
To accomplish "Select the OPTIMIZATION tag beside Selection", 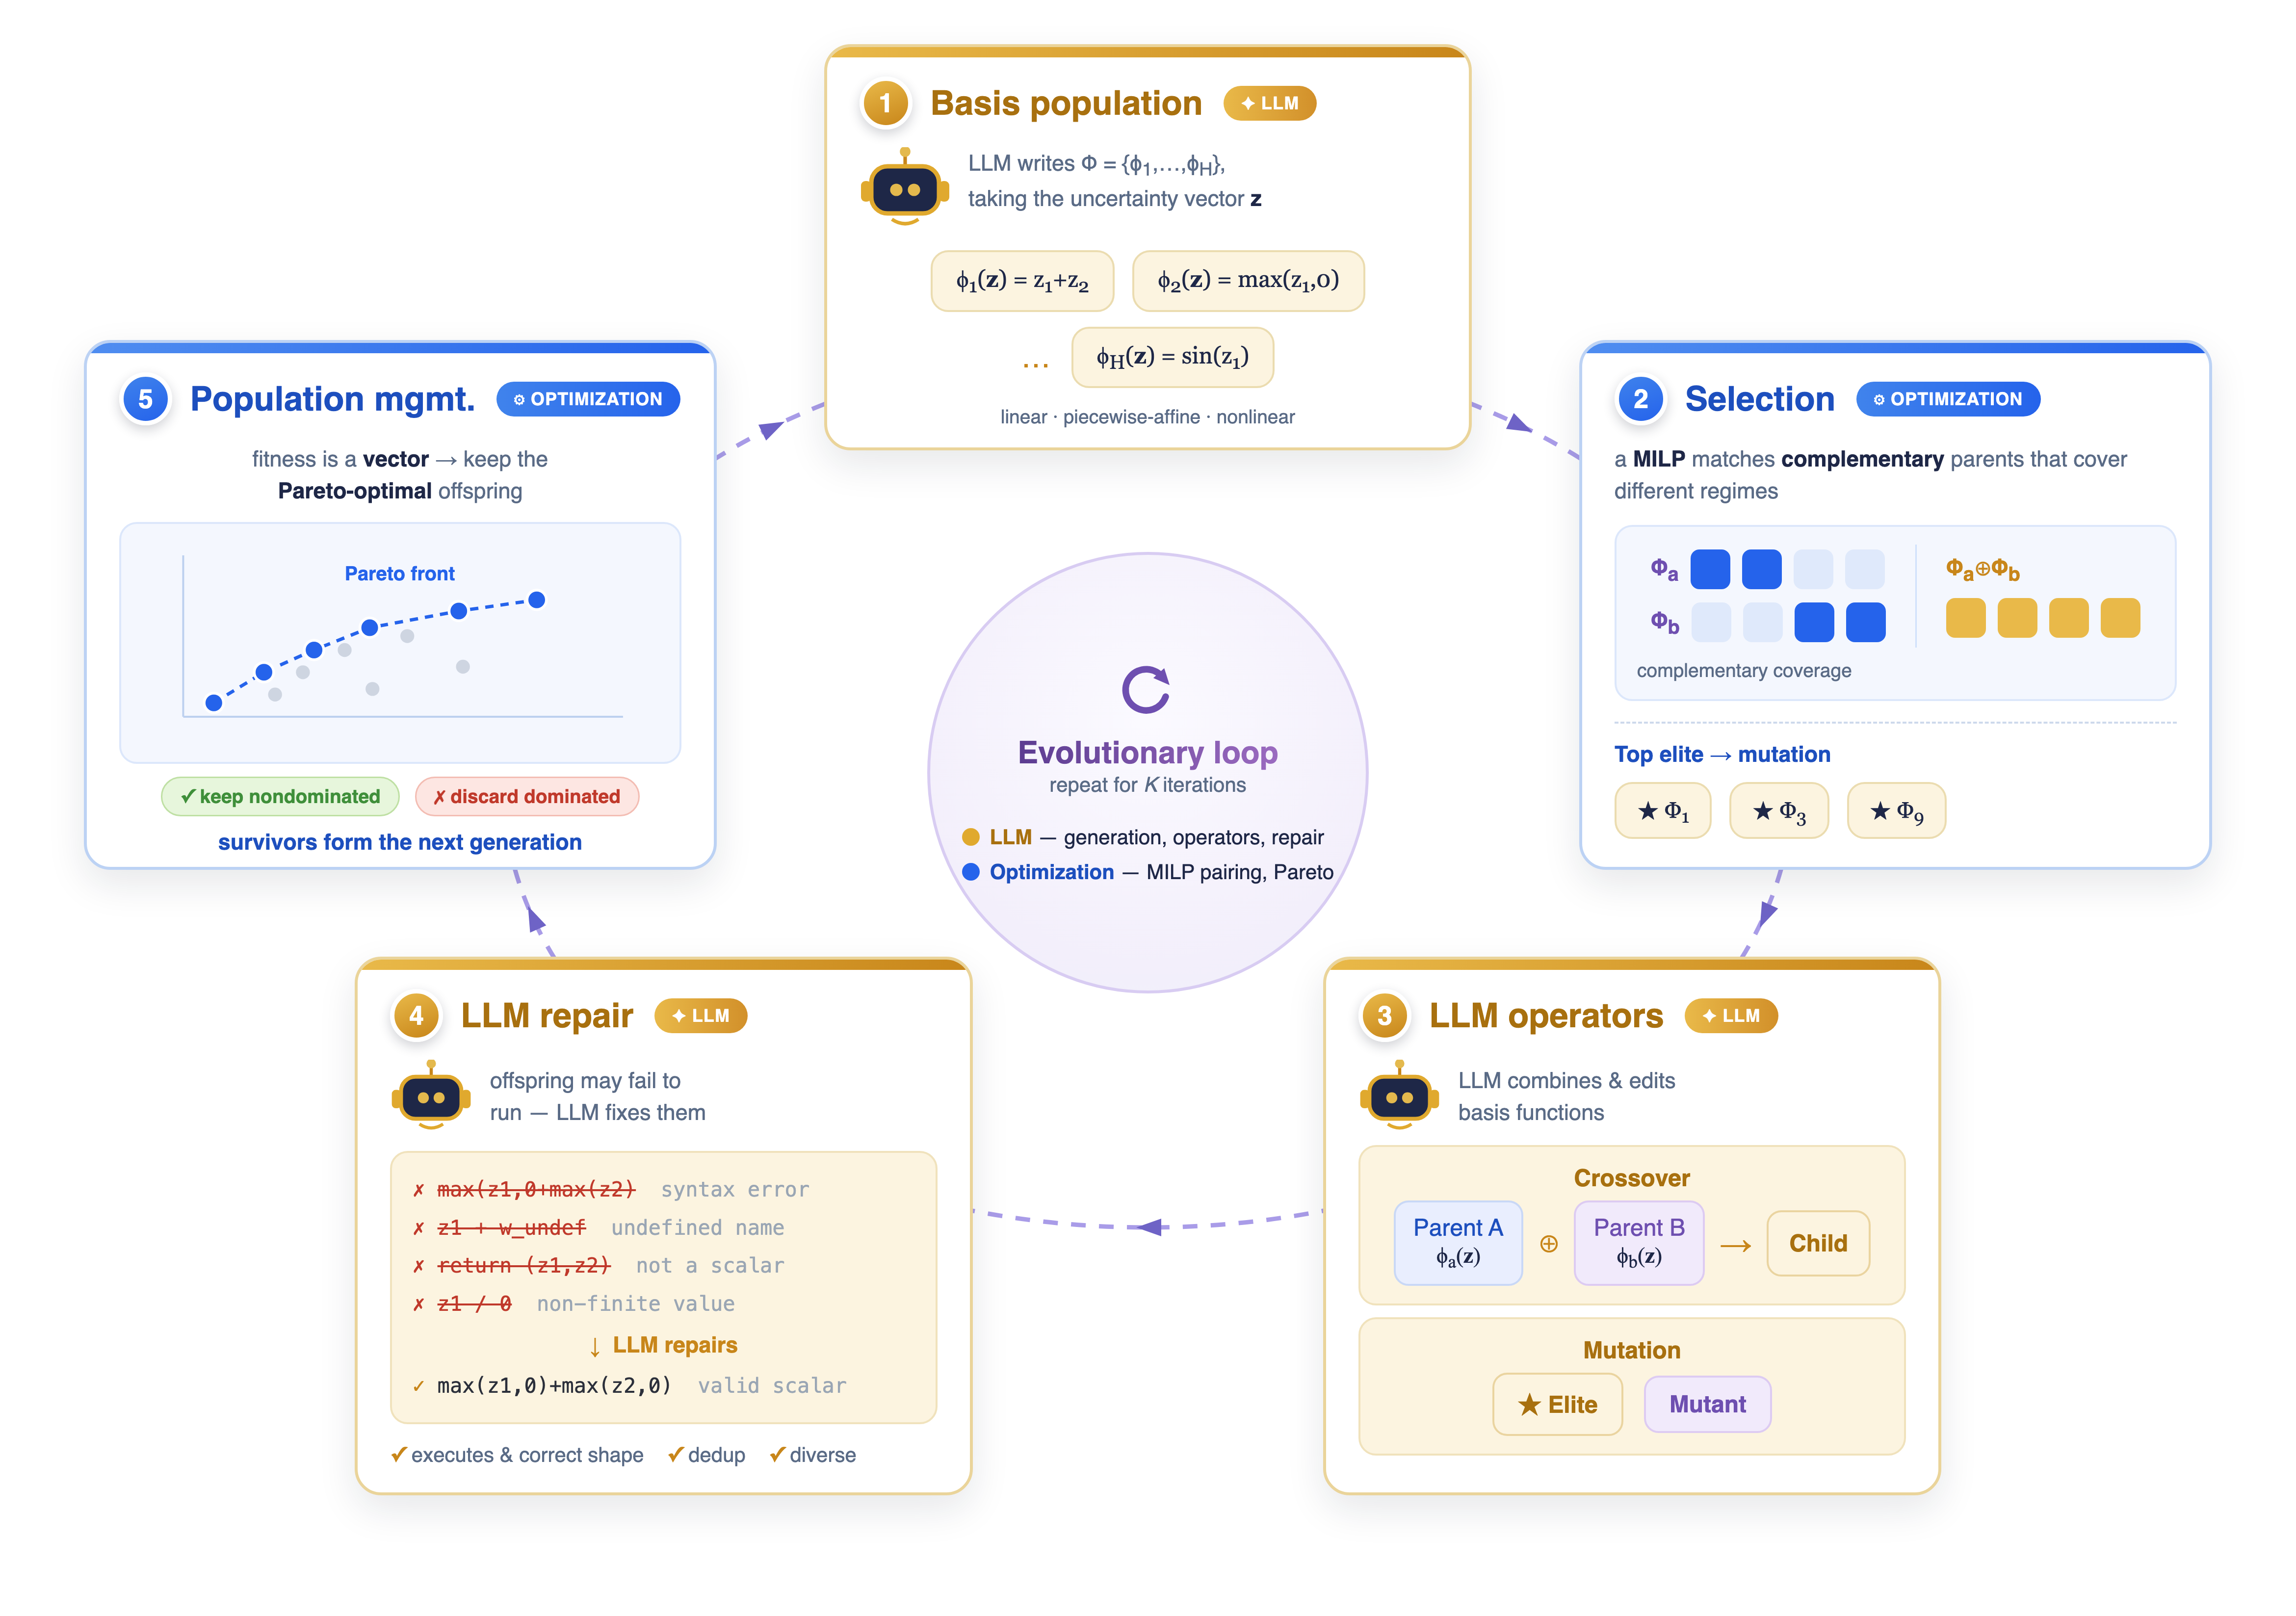I will [x=1947, y=399].
